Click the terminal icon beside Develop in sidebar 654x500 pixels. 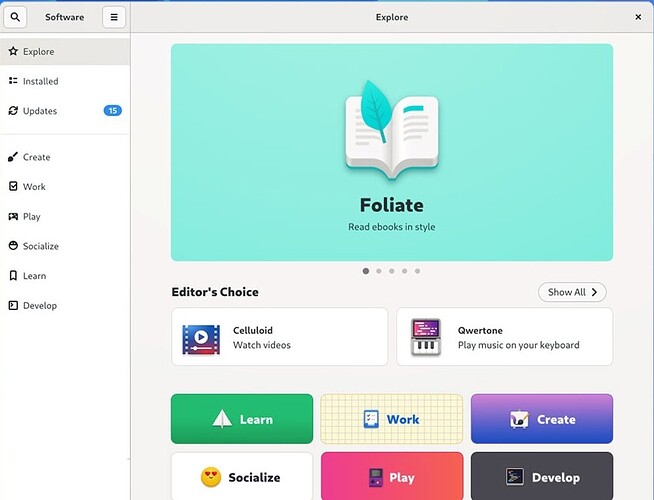tap(13, 305)
